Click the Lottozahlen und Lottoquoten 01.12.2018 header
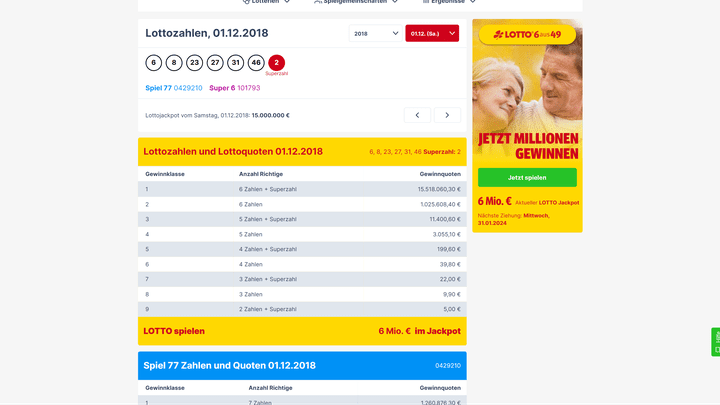Viewport: 720px width, 405px height. click(233, 152)
